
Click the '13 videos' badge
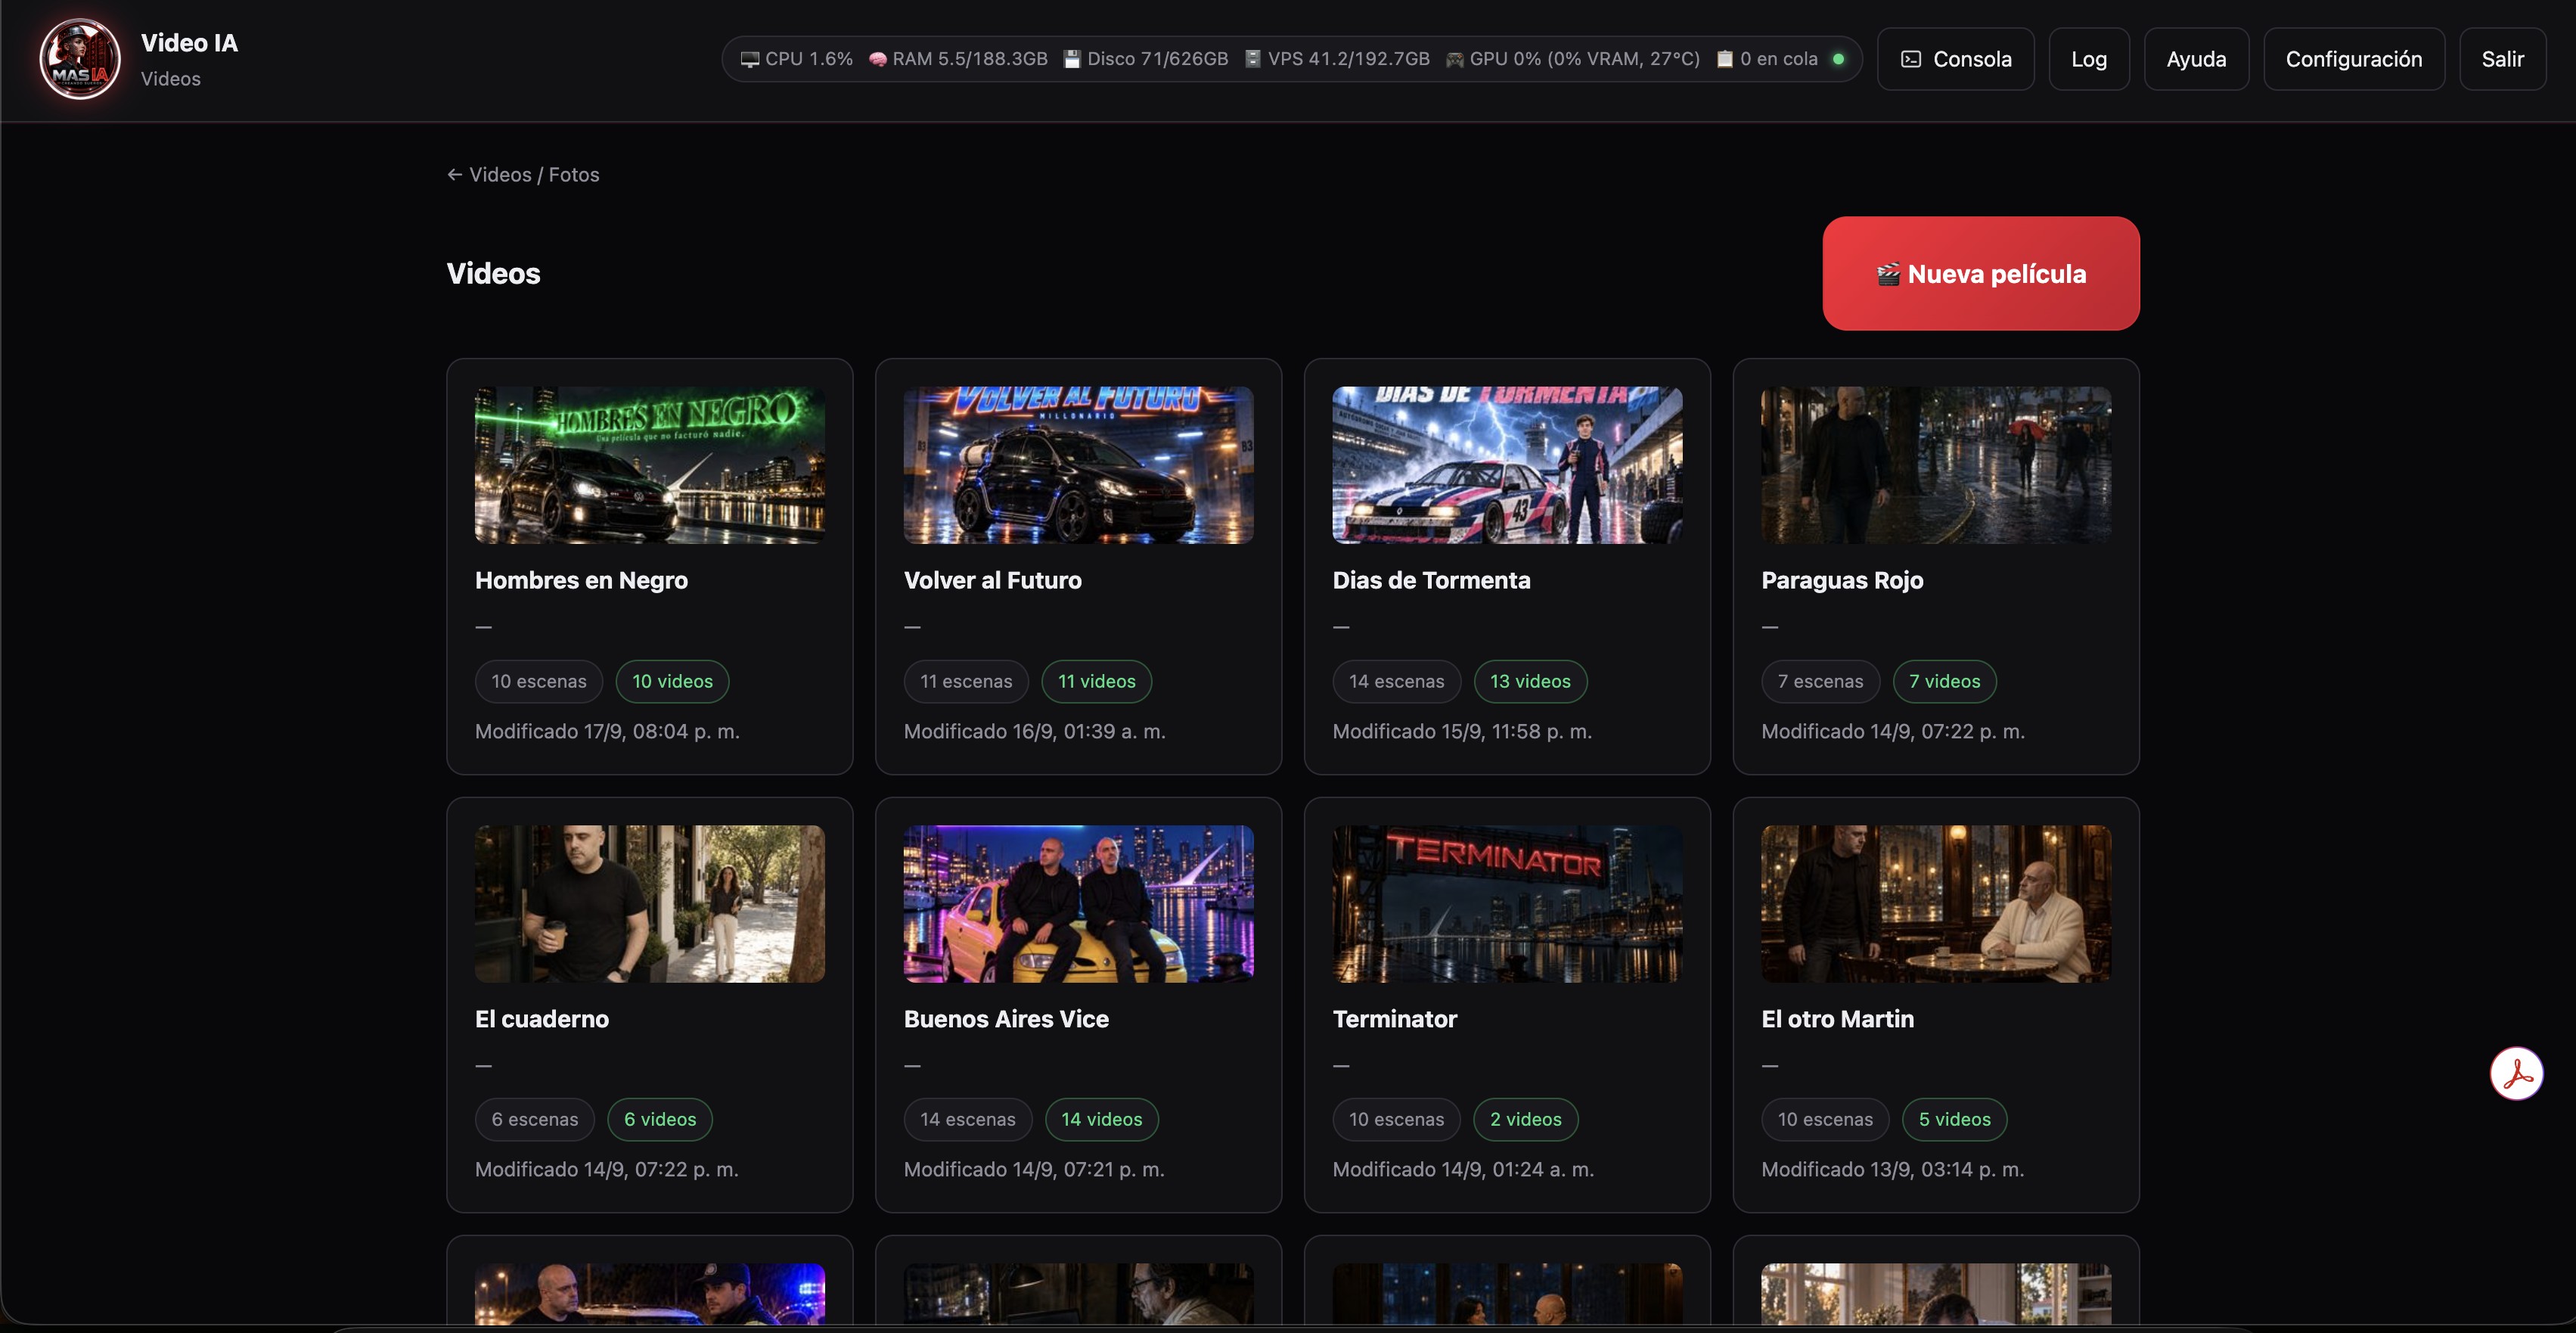click(1530, 682)
